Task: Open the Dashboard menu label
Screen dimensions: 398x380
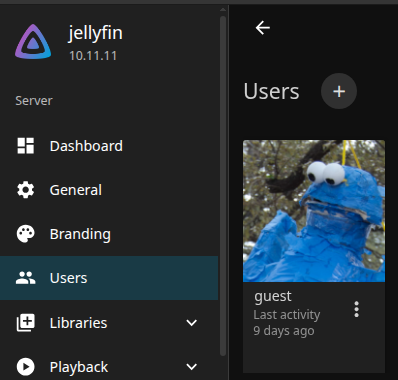Action: click(x=86, y=146)
